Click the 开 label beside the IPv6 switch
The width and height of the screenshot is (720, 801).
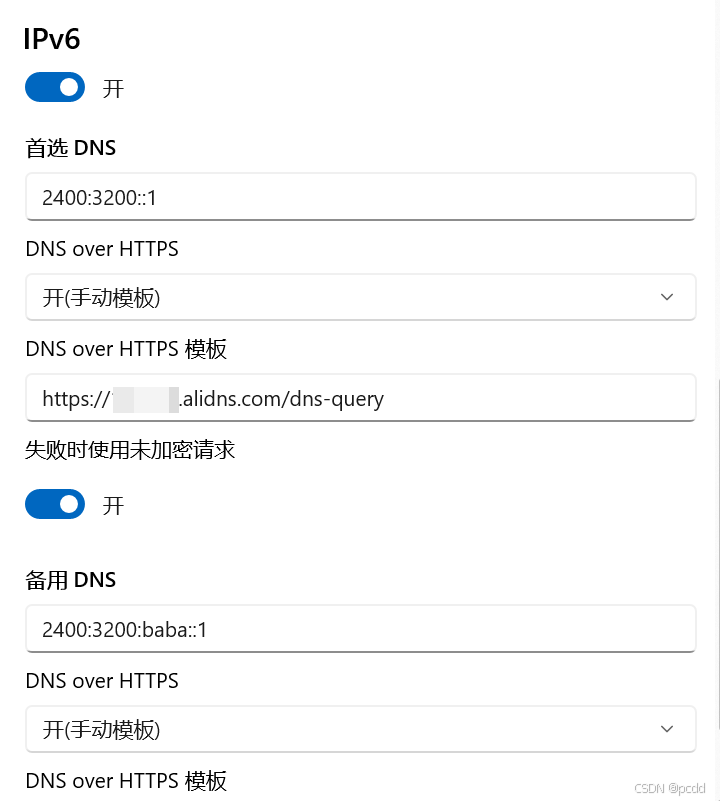pos(113,88)
